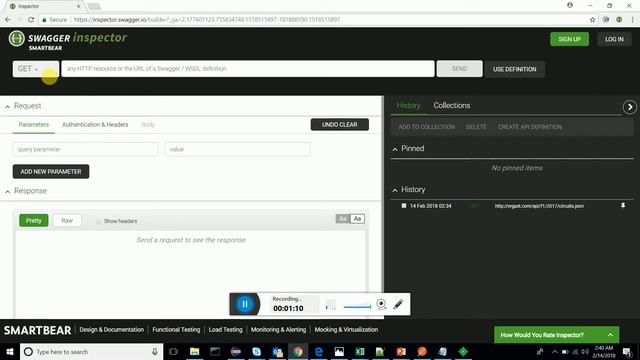
Task: Select the ergast.com history item checkbox
Action: point(404,206)
